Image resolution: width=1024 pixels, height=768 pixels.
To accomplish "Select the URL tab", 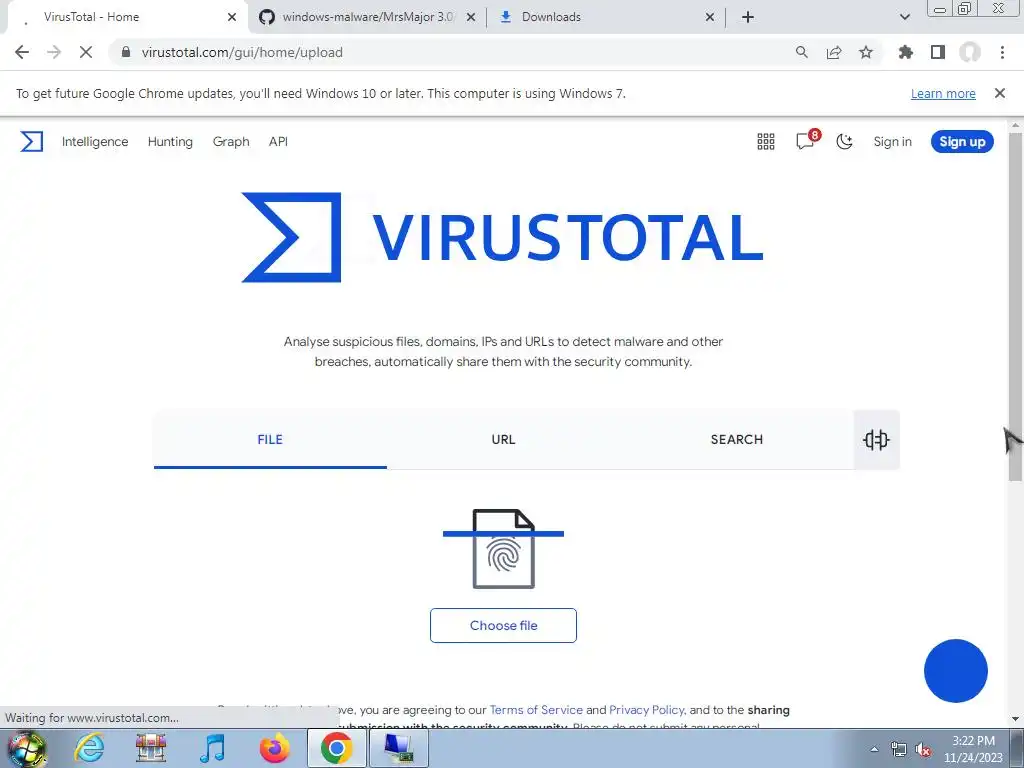I will point(503,440).
